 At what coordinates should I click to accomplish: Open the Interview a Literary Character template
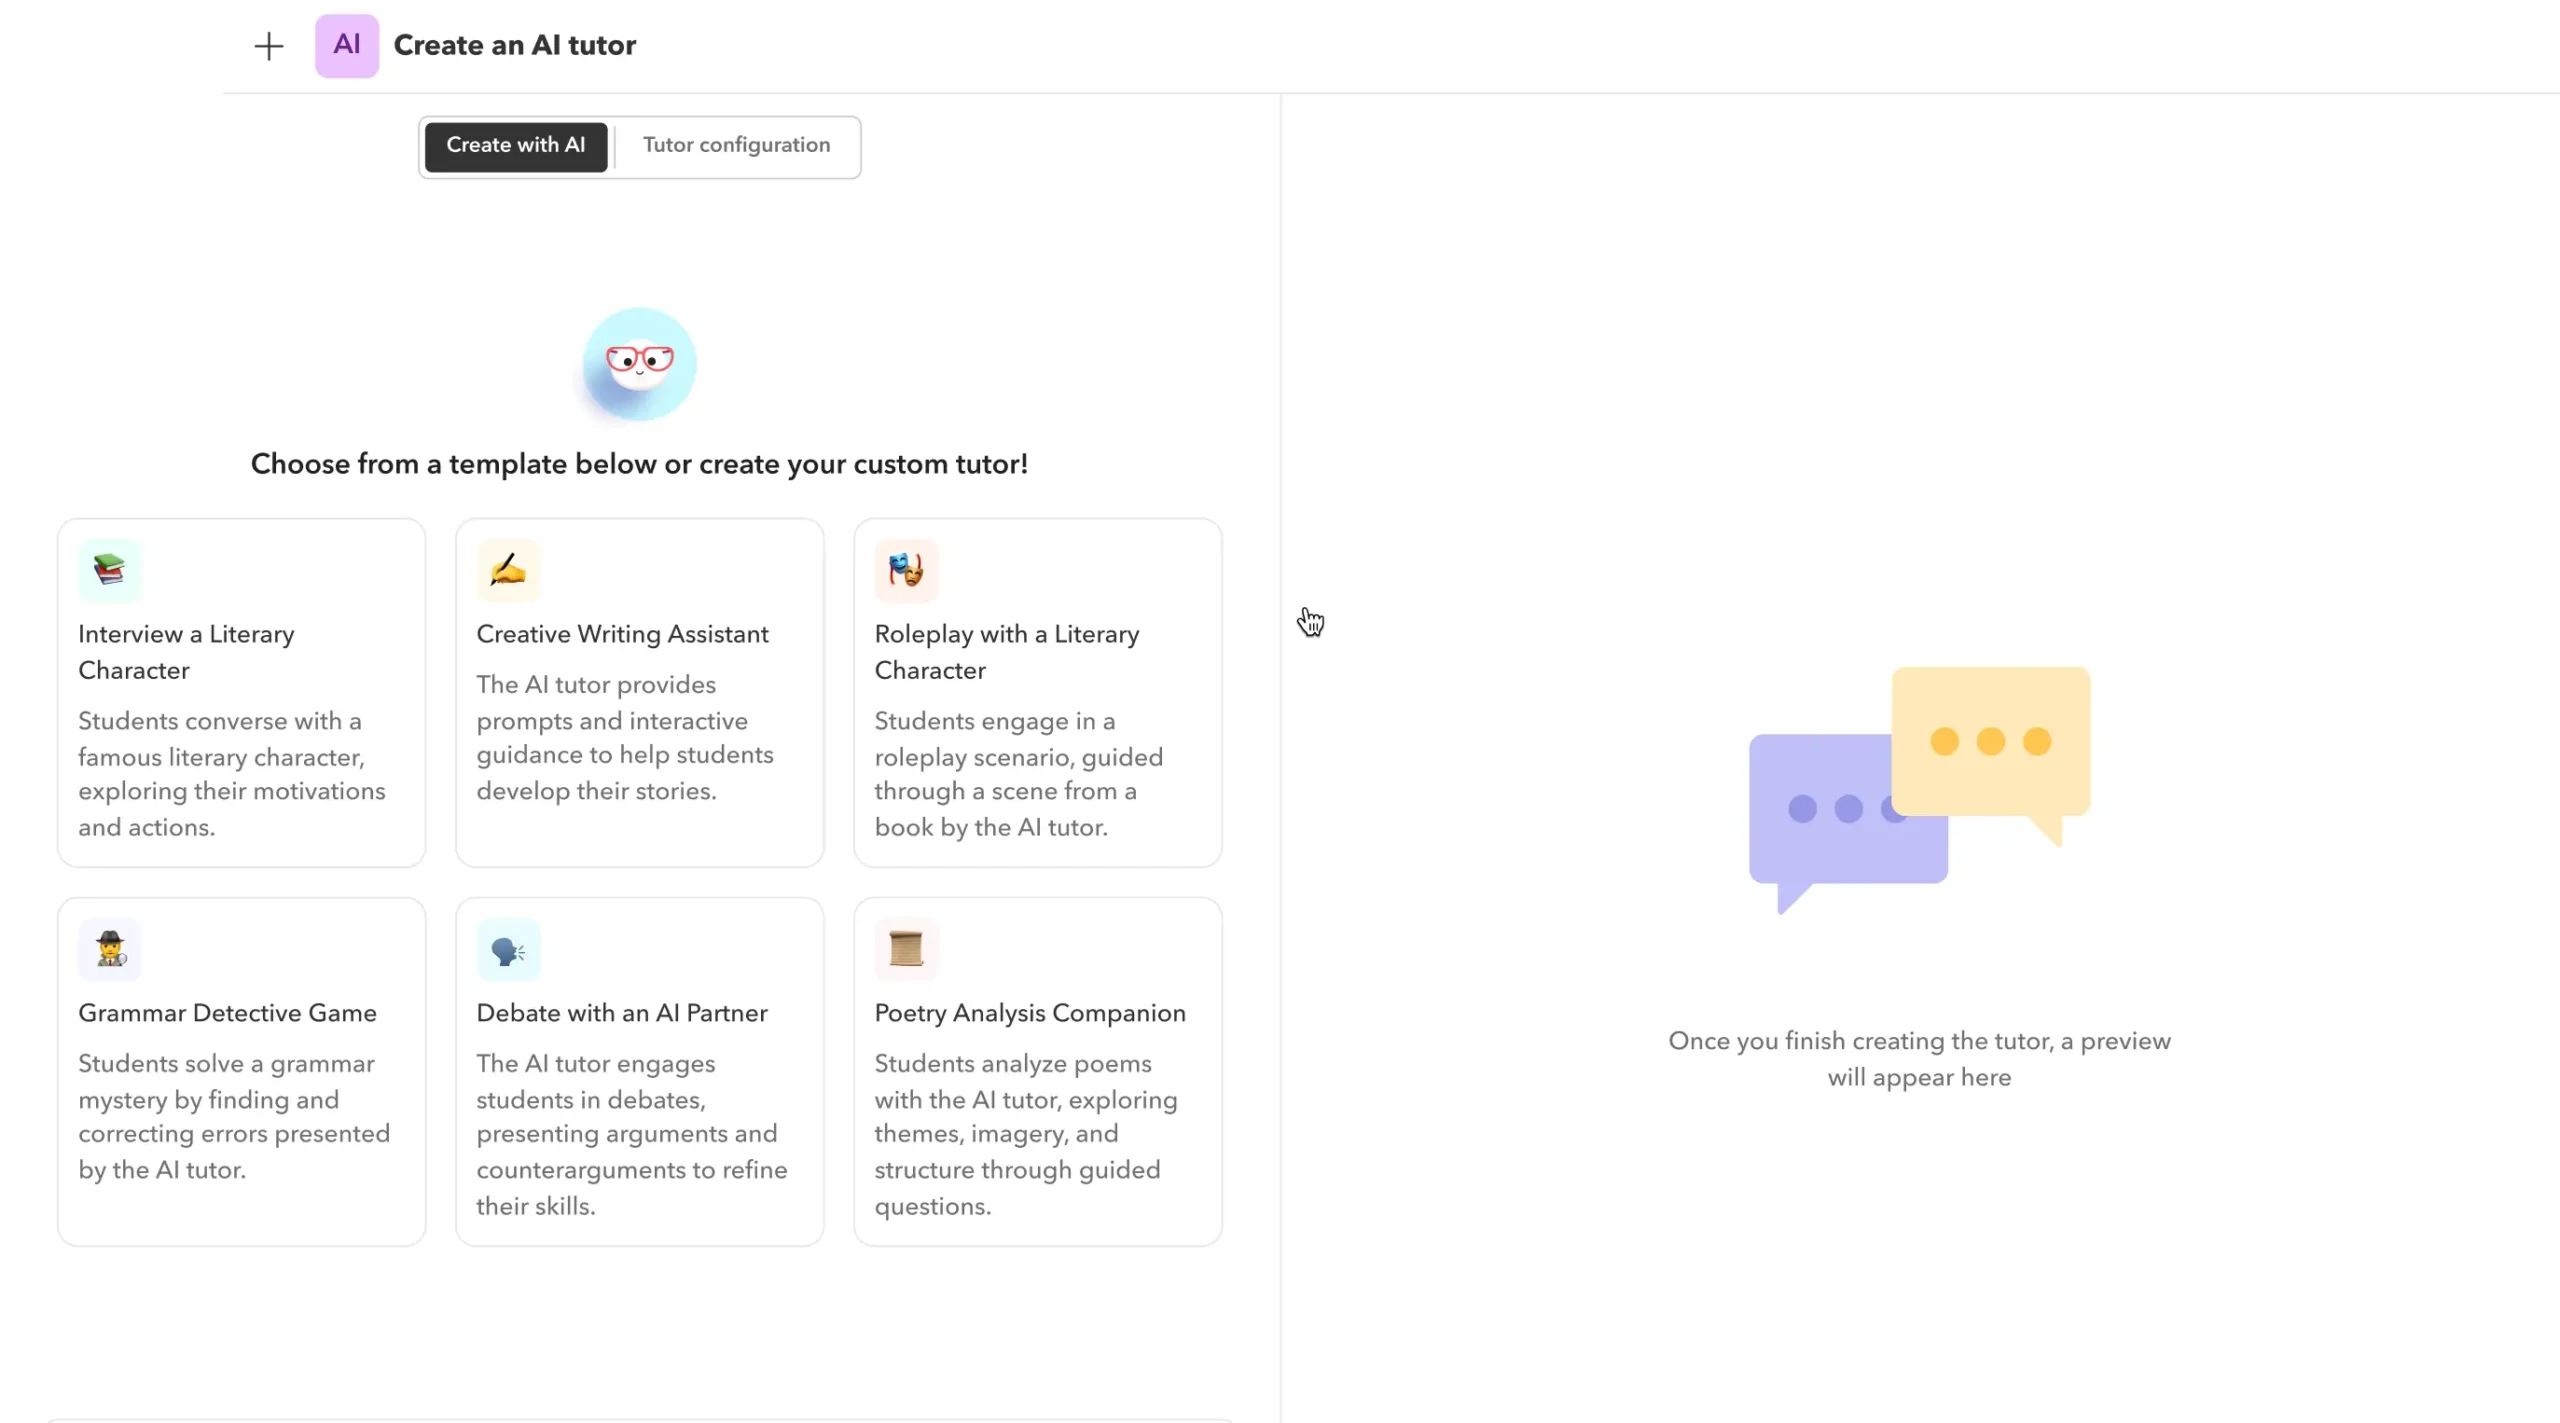pos(240,691)
